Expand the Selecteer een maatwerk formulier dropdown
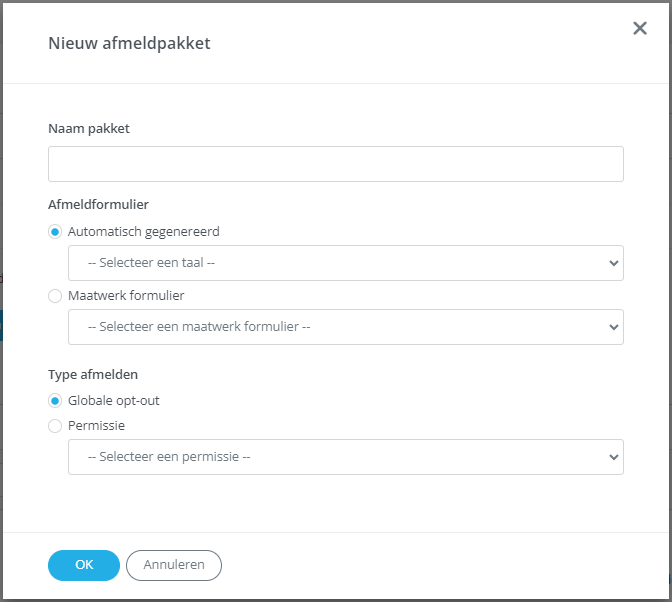Screen dimensions: 672x602 [x=345, y=327]
